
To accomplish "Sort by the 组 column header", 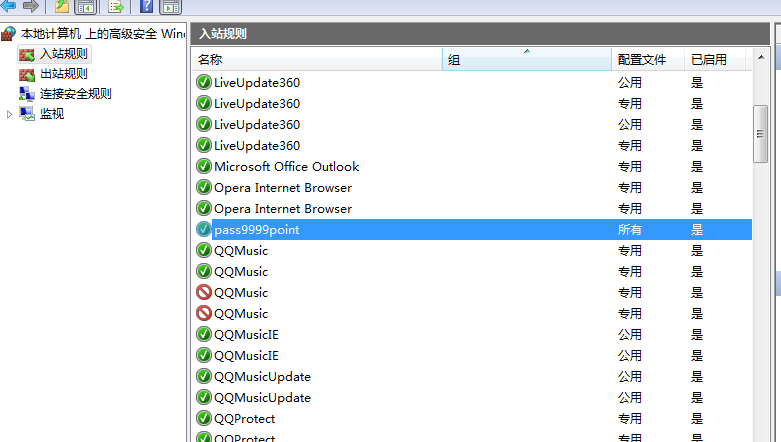I will tap(526, 60).
